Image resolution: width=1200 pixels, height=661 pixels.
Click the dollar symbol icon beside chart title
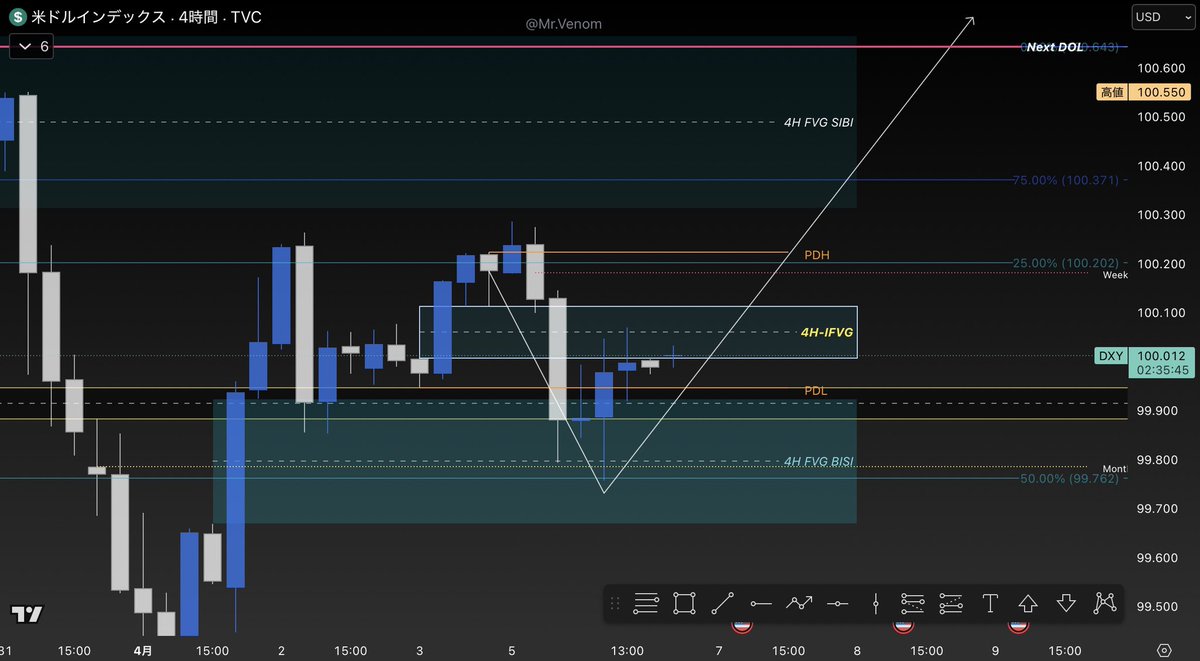pos(18,17)
